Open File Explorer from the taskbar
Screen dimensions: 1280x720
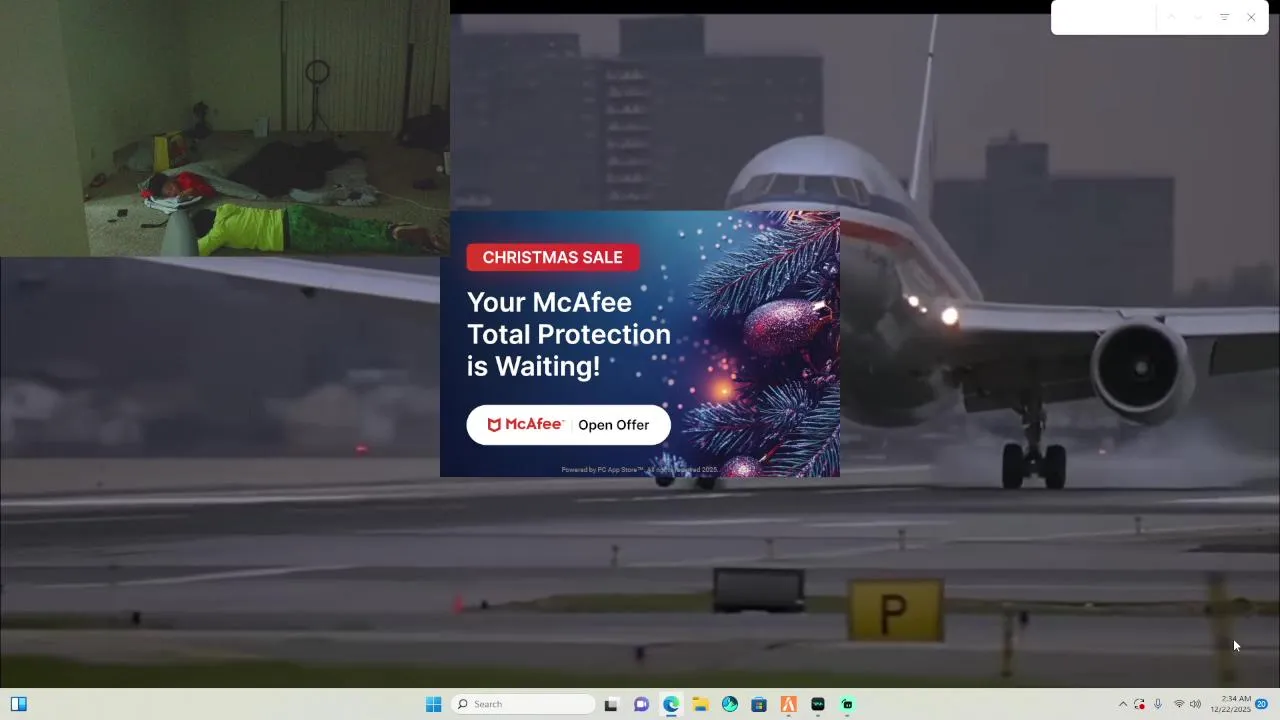coord(700,704)
